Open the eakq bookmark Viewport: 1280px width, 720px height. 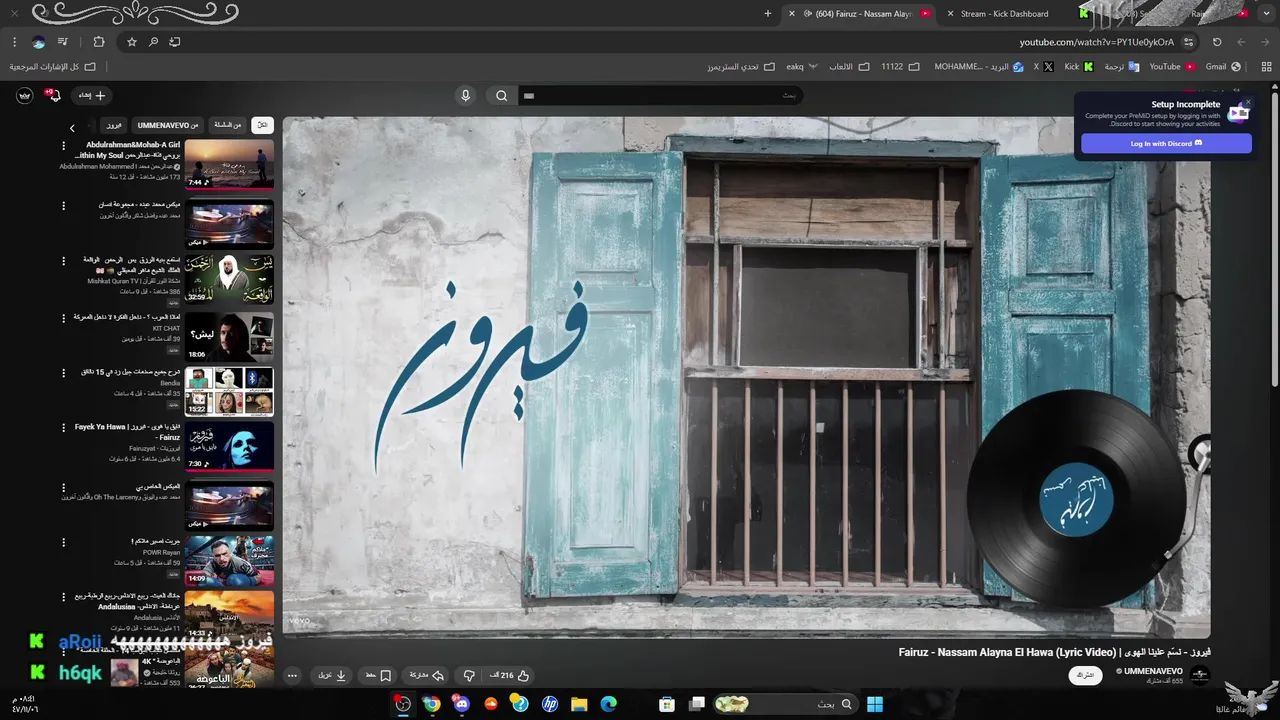802,67
